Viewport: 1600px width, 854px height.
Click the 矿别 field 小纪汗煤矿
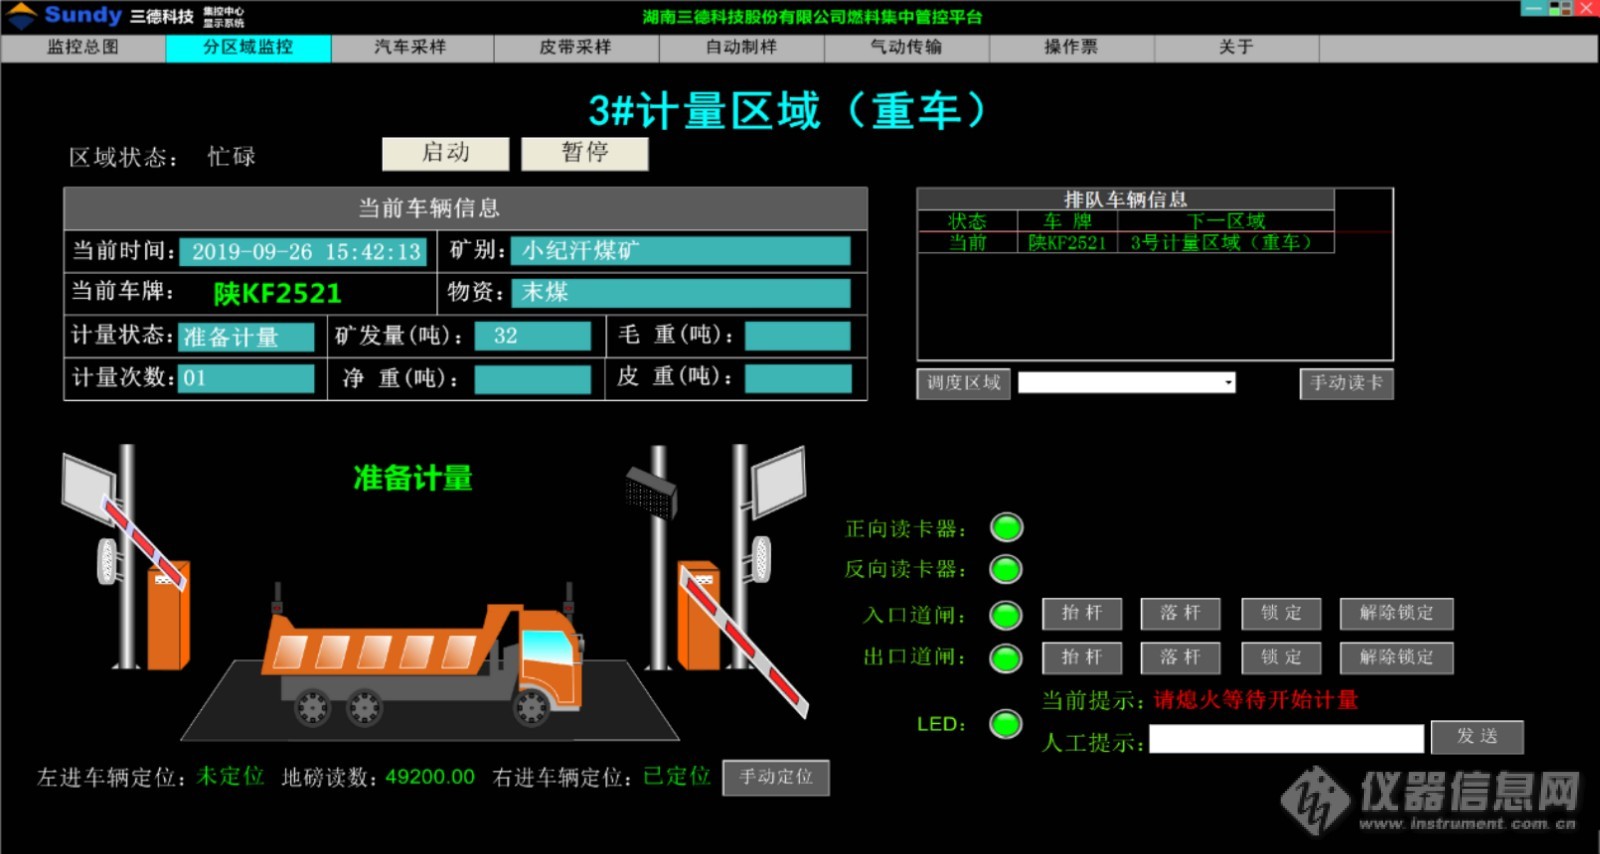point(680,251)
